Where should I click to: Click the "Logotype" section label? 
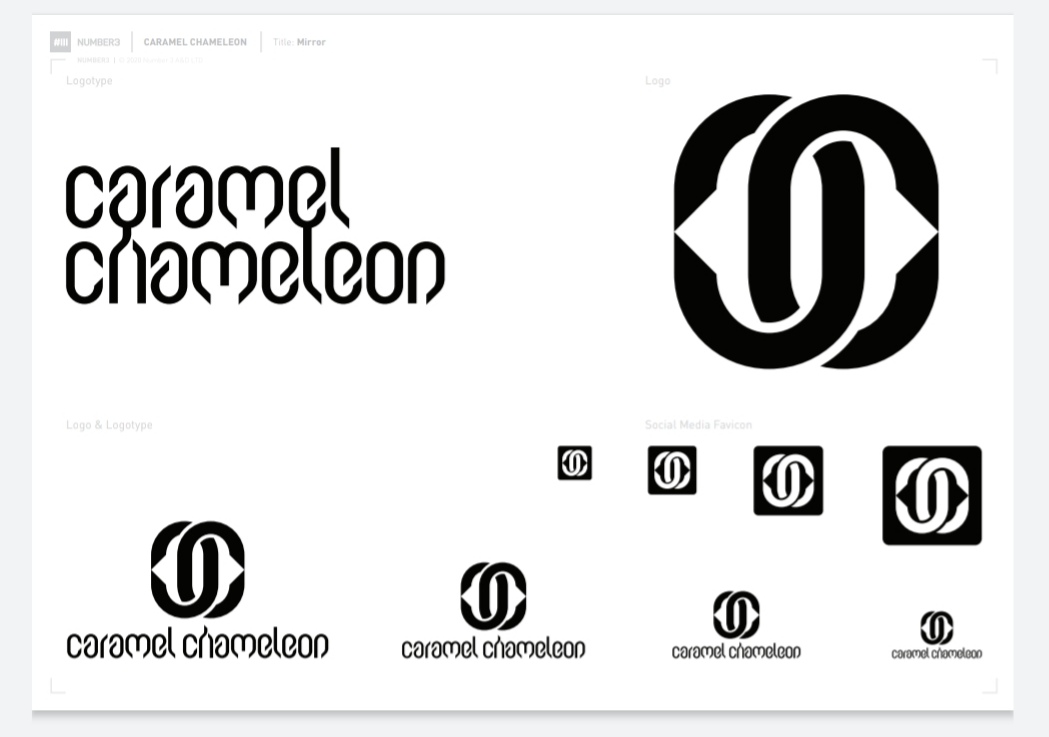coord(89,81)
